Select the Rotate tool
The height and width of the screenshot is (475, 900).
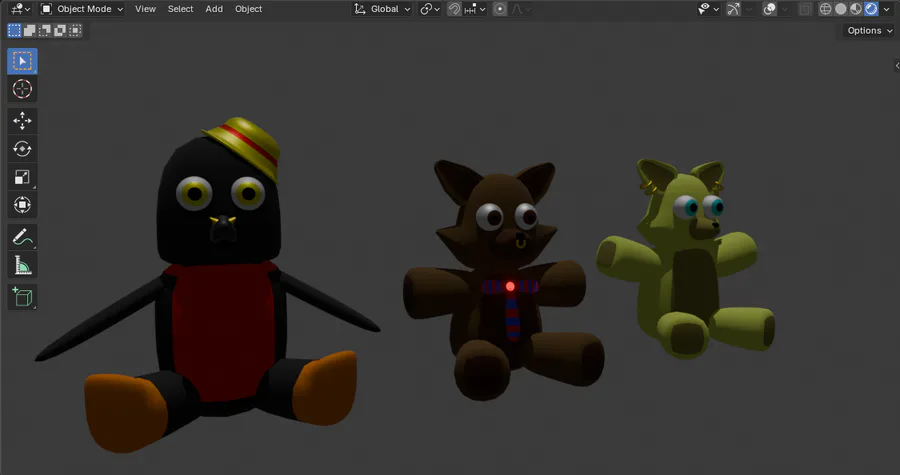[22, 149]
